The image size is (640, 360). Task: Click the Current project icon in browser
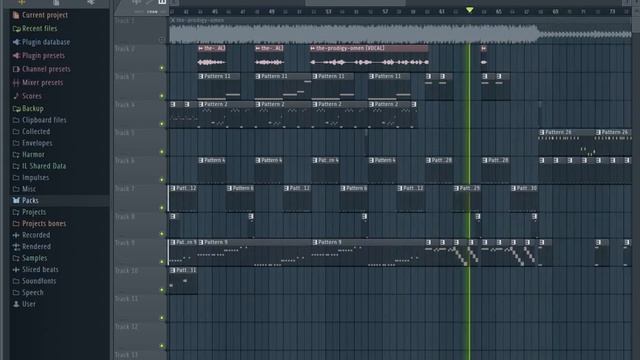pos(16,16)
